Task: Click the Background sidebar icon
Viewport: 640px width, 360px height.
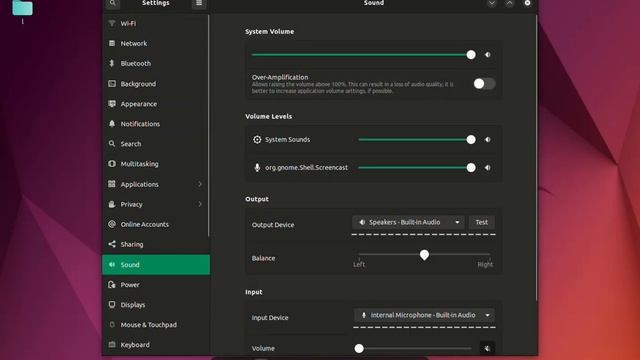Action: pyautogui.click(x=112, y=84)
